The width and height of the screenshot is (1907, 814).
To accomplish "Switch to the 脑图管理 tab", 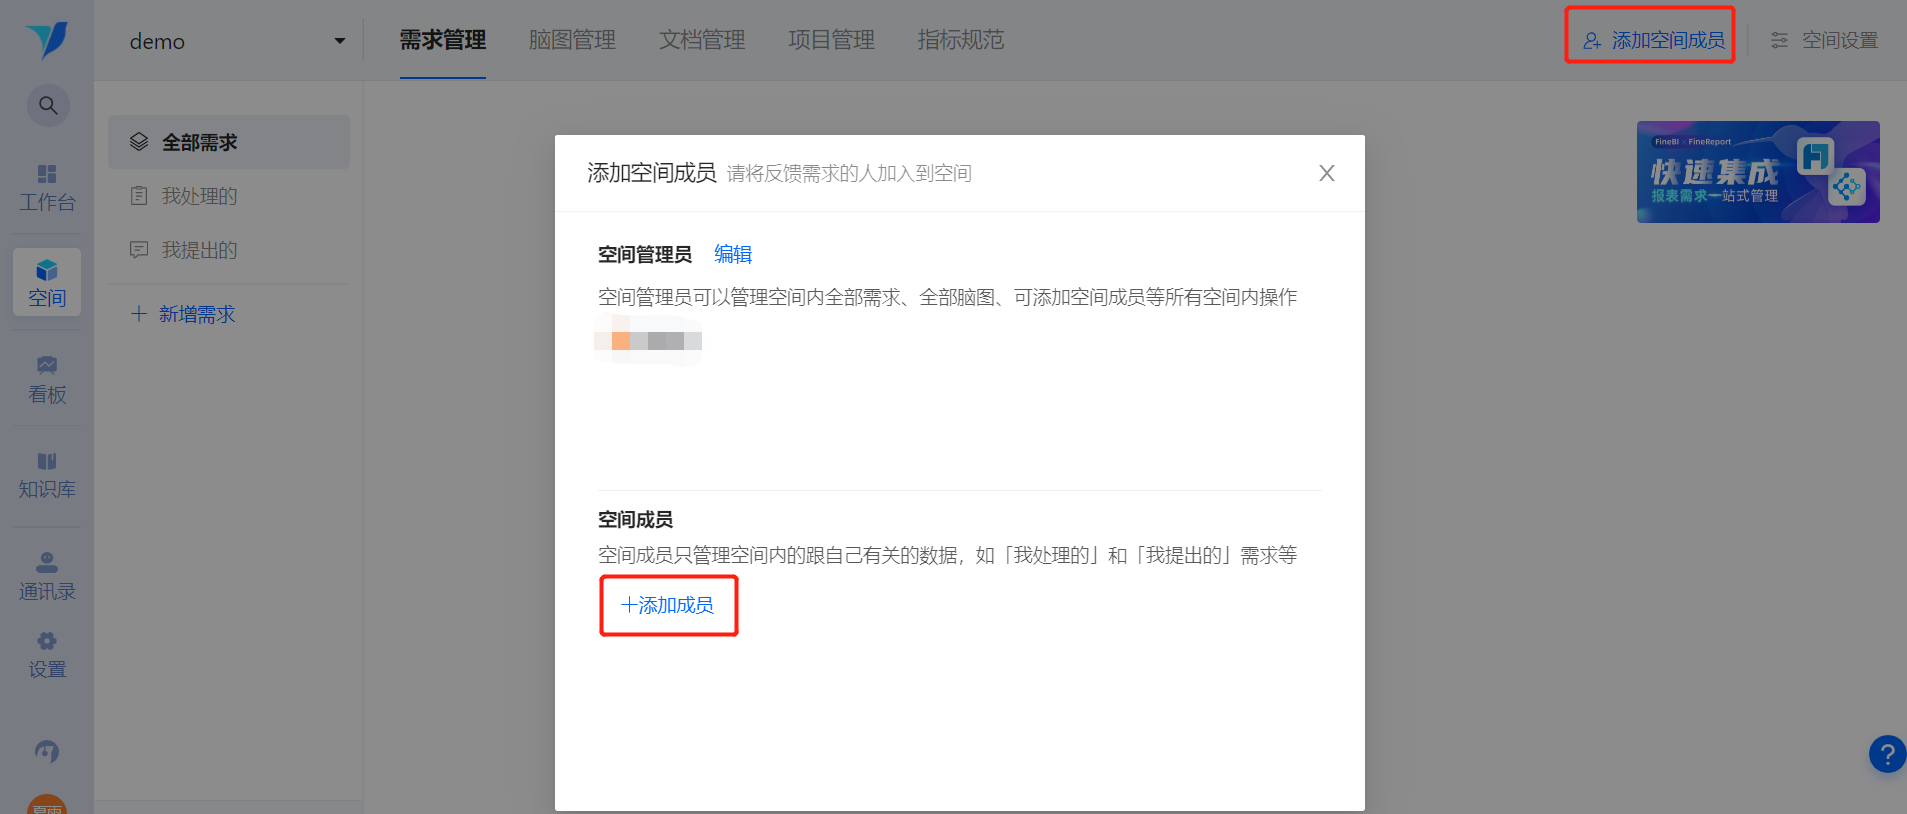I will tap(572, 40).
